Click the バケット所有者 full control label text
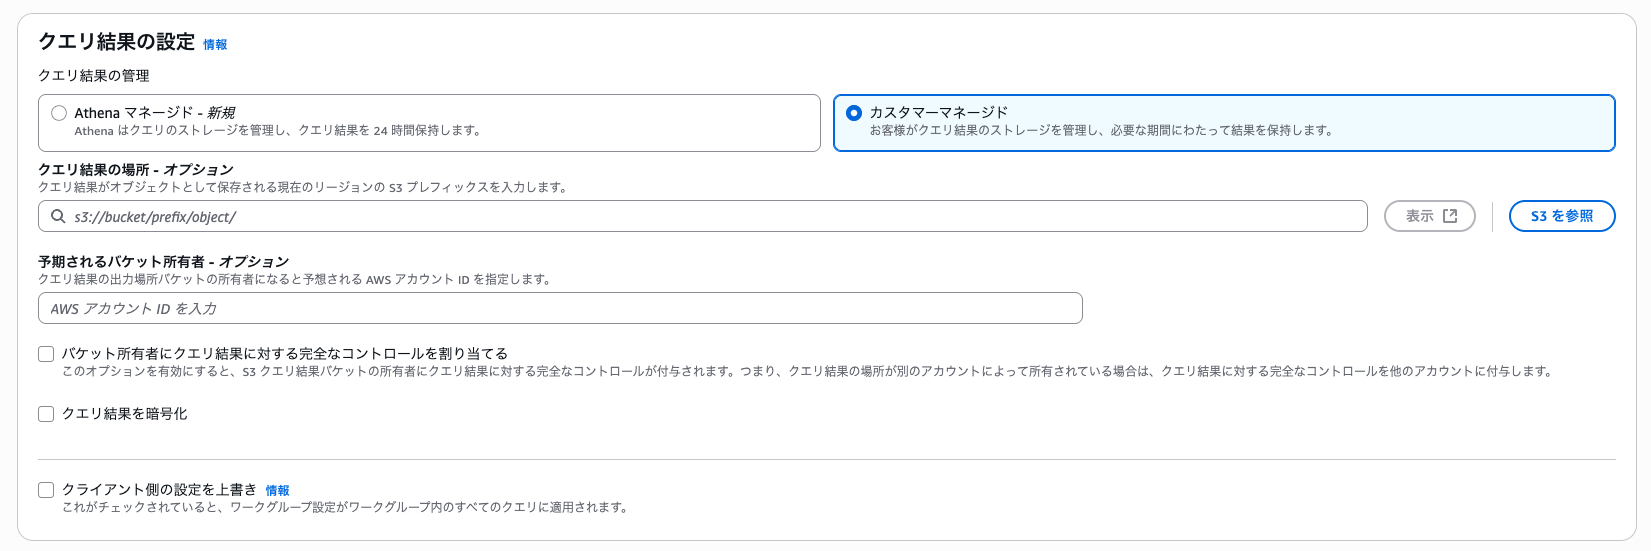1651x551 pixels. click(285, 354)
